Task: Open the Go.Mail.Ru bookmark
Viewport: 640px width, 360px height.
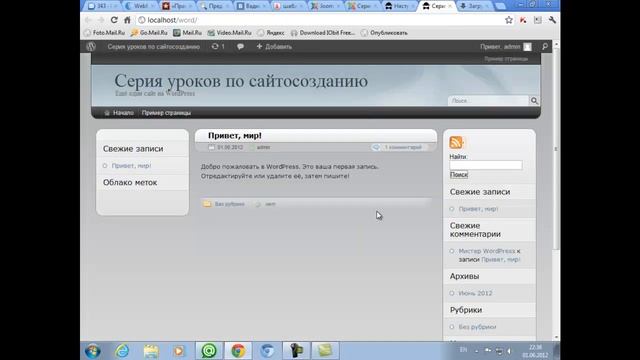Action: [149, 33]
